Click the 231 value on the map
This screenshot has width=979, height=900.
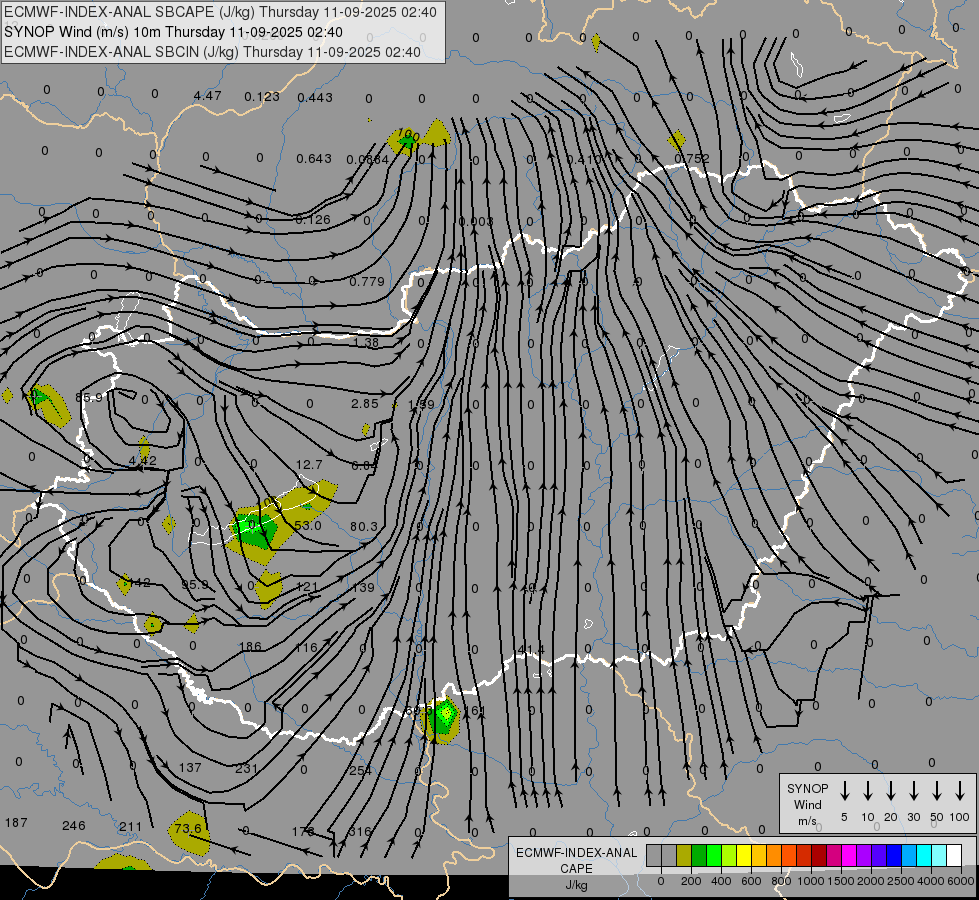[247, 768]
